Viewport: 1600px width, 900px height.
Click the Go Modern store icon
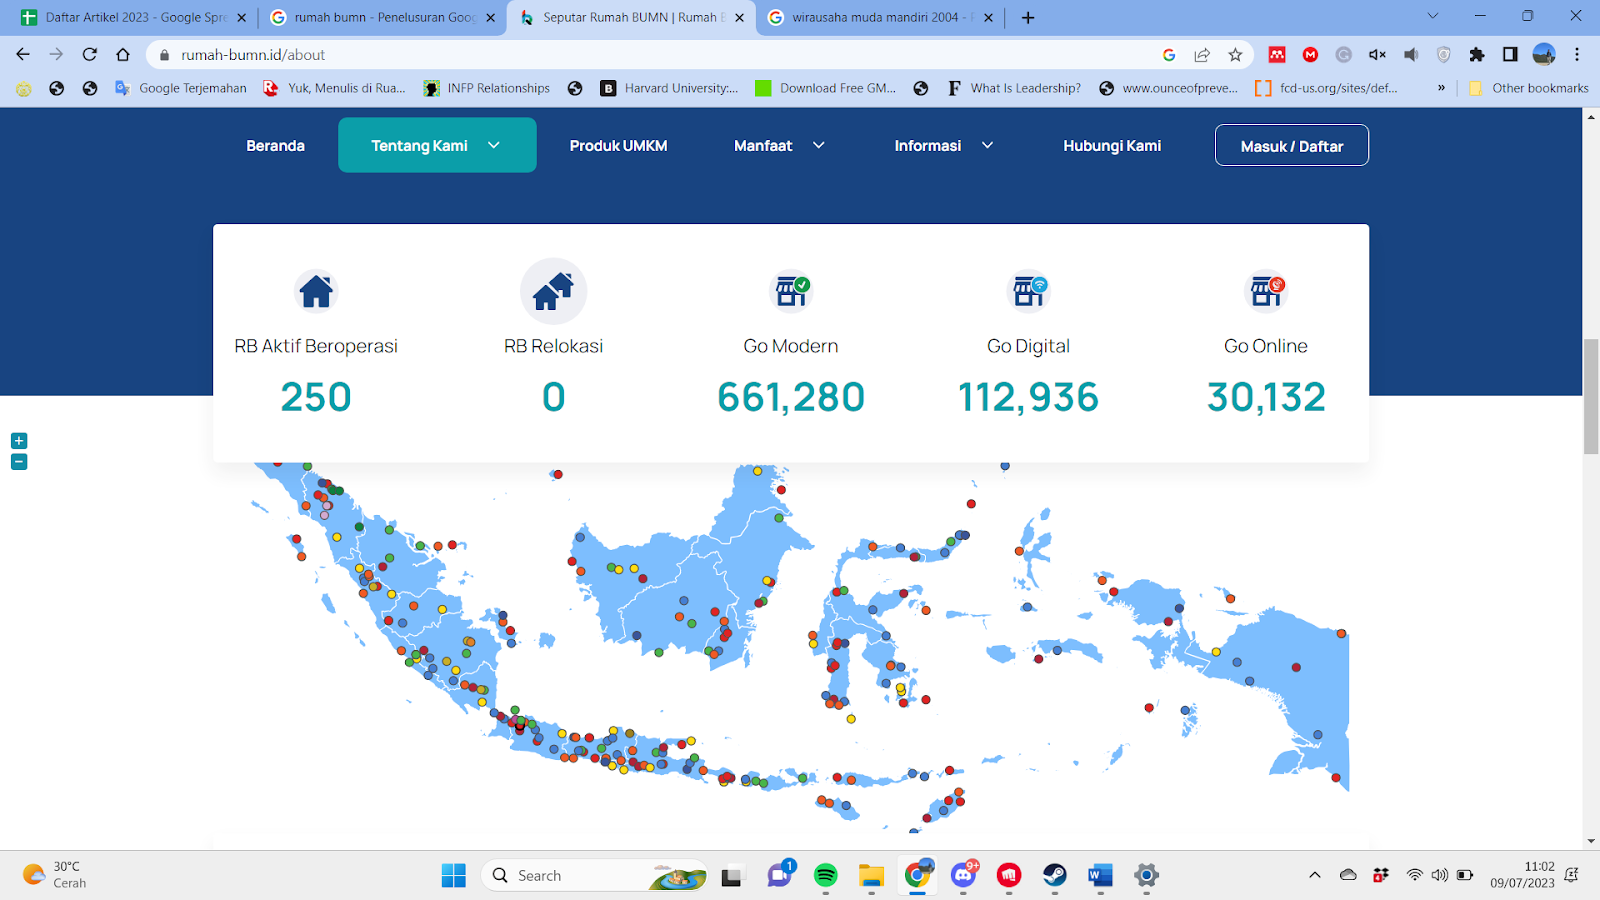click(x=791, y=291)
